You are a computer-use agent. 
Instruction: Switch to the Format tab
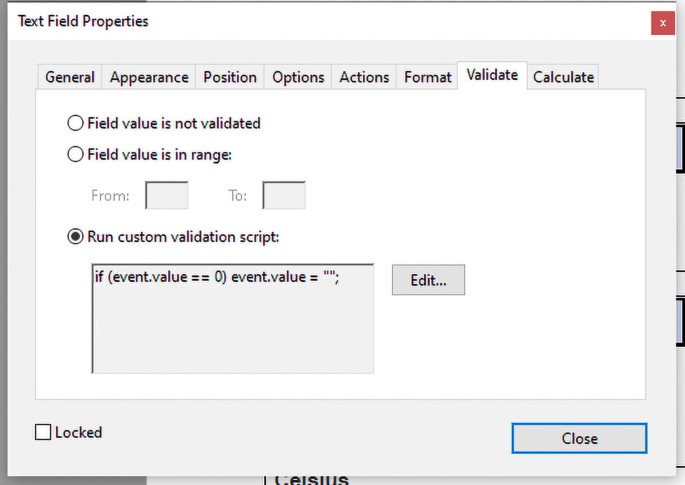click(428, 77)
